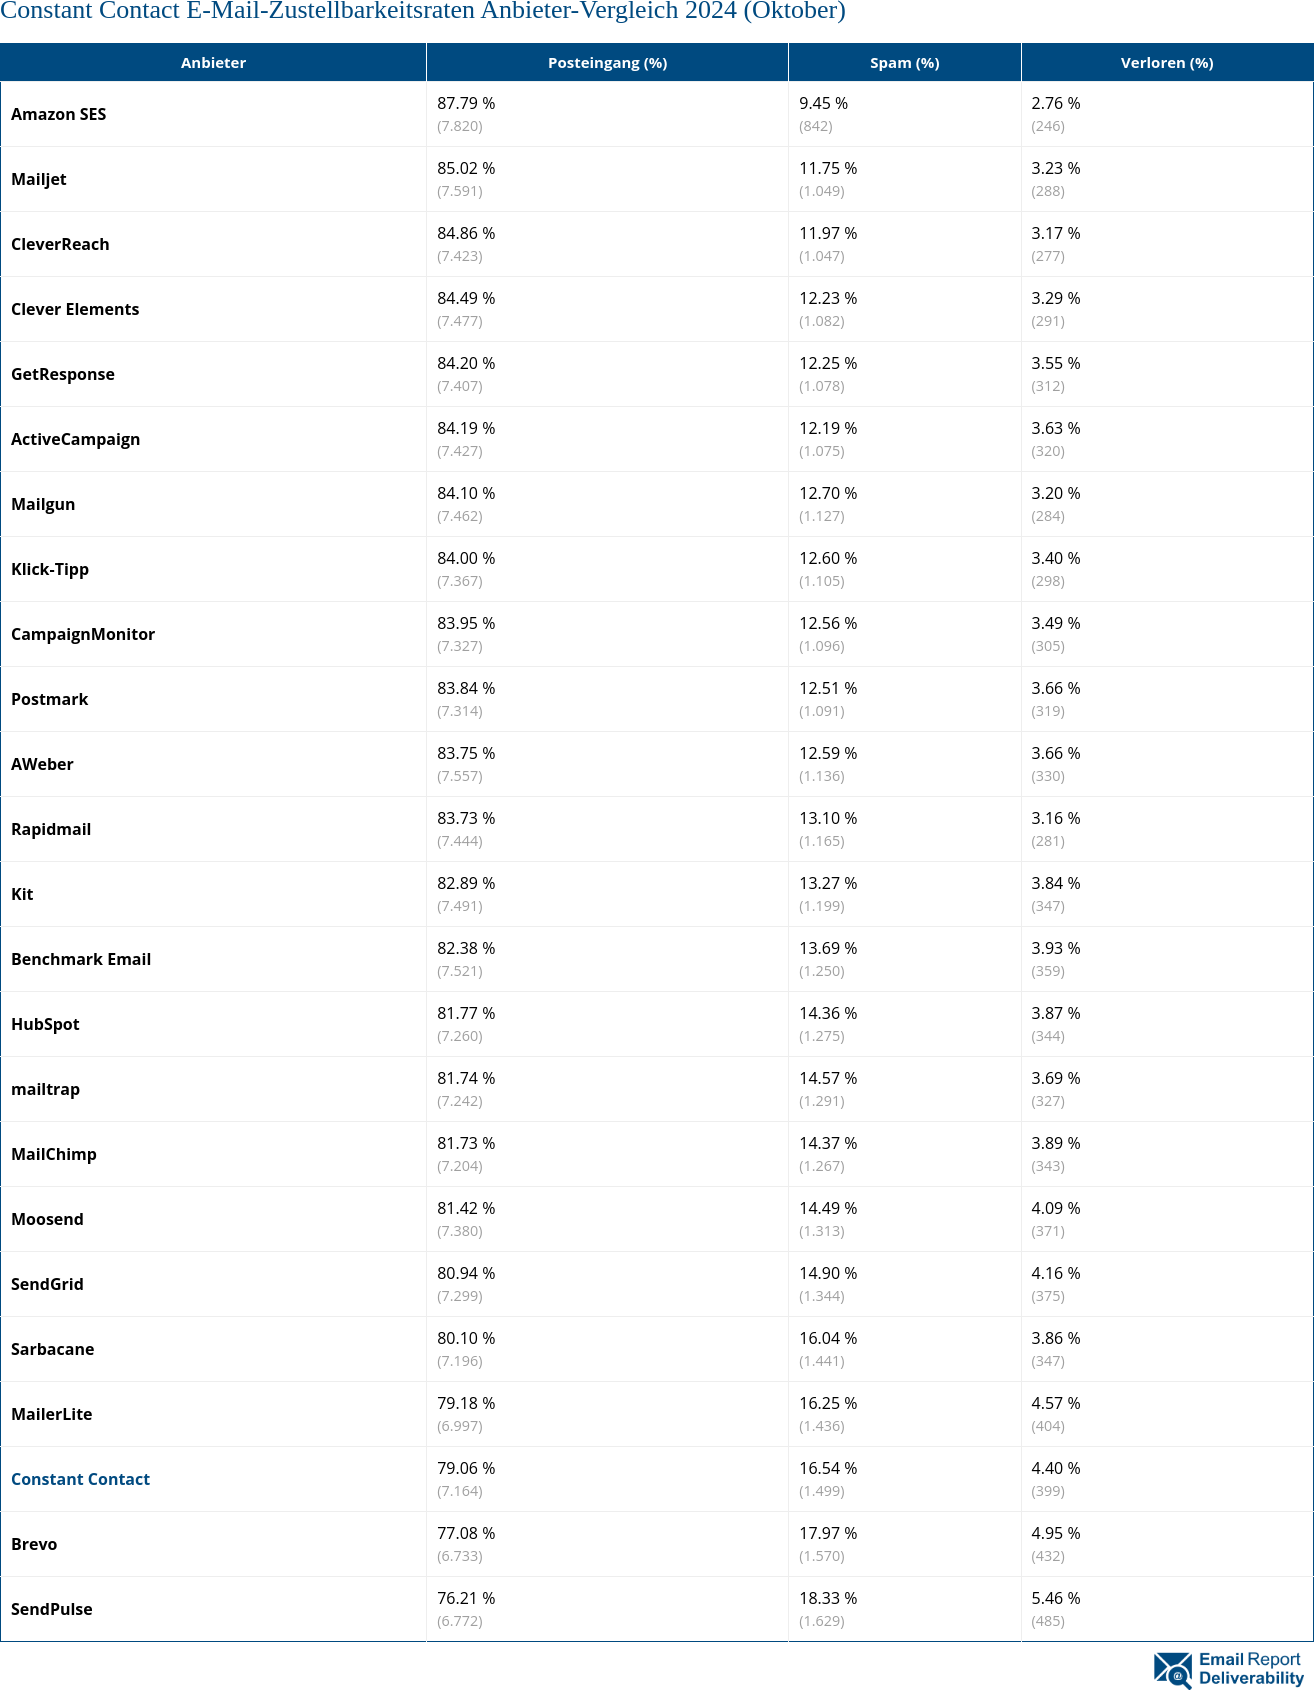Open the Constant Contact provider link
Viewport: 1314px width, 1690px height.
[80, 1479]
